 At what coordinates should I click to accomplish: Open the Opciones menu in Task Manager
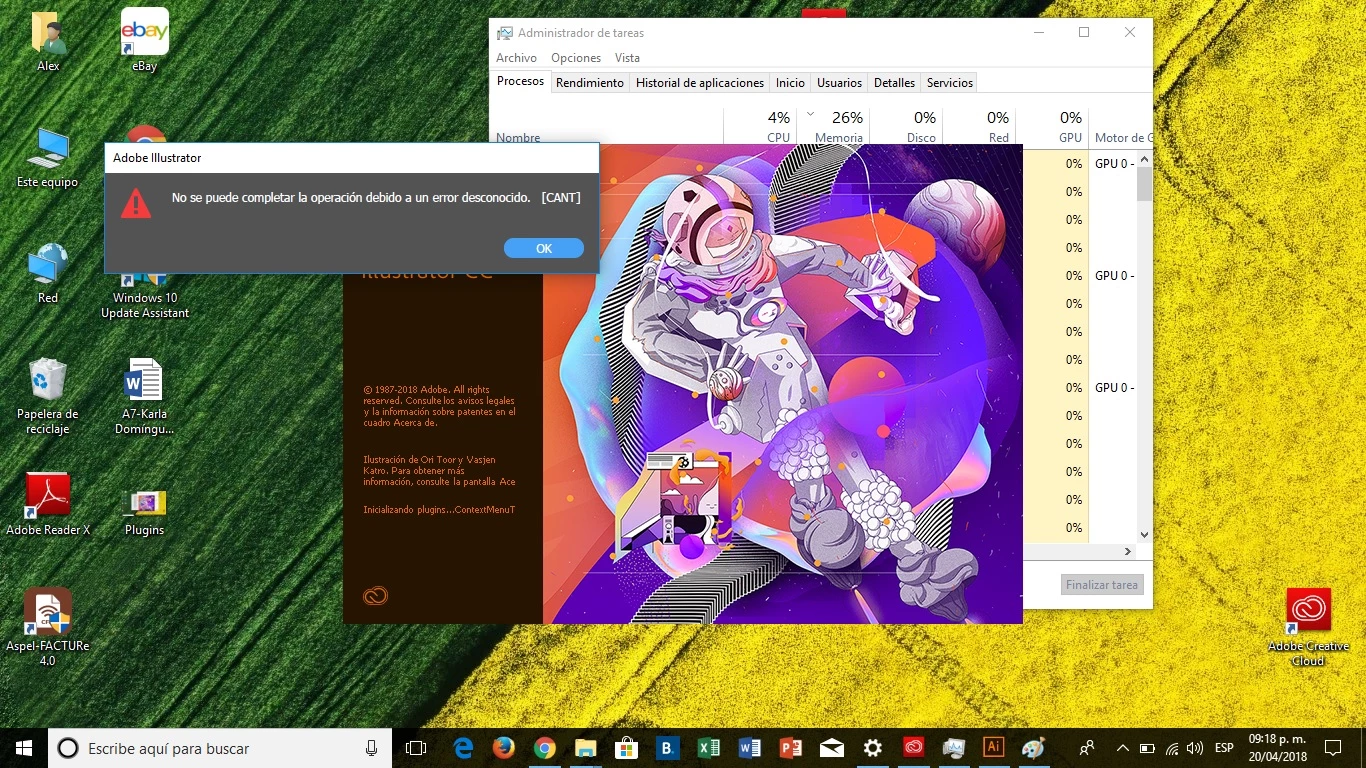pyautogui.click(x=576, y=58)
